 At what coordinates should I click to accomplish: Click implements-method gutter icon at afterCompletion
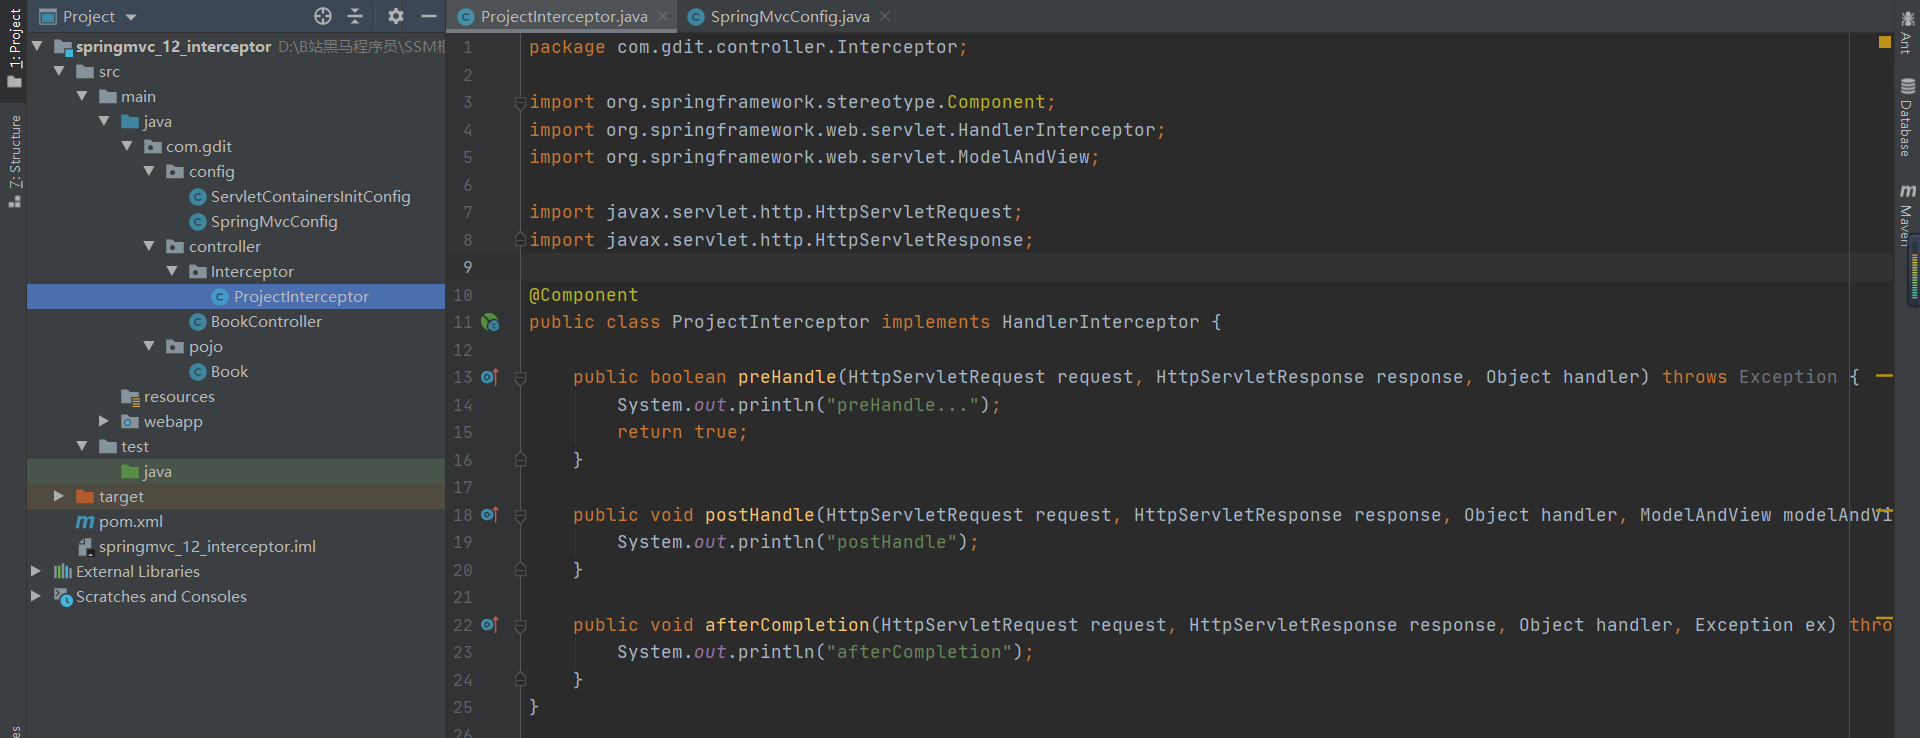pos(489,625)
